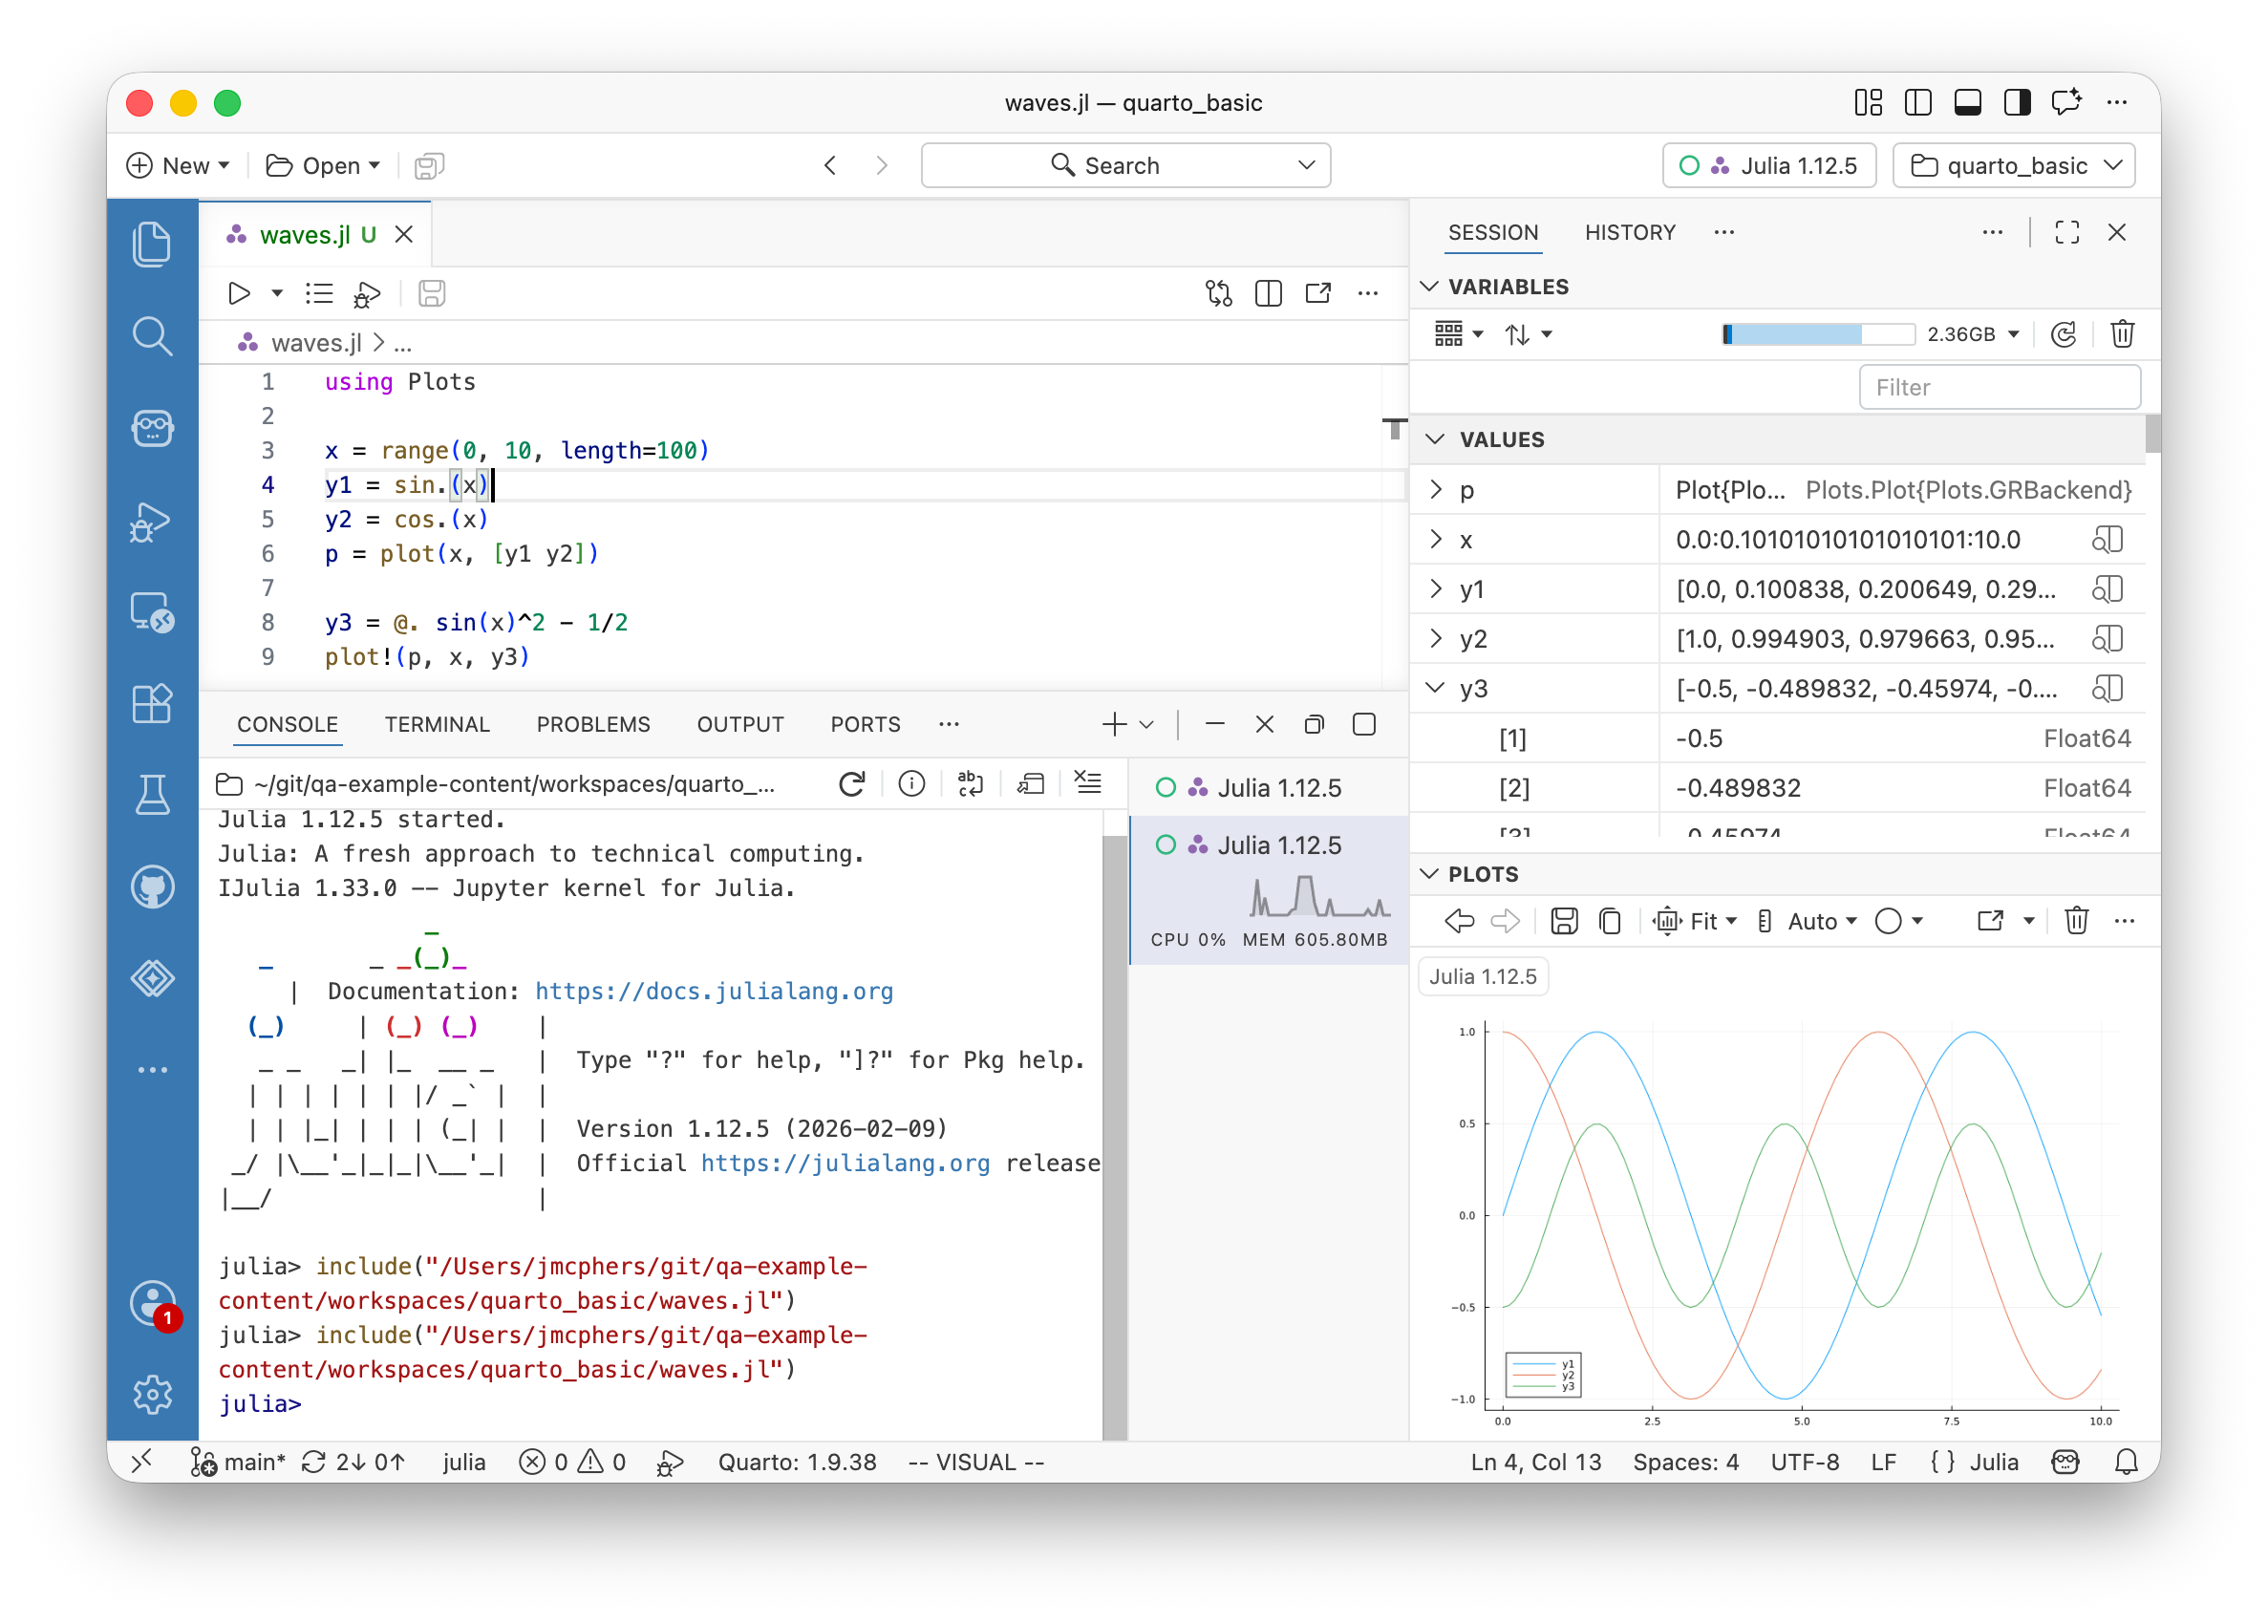
Task: Toggle the secondary side bar layout
Action: [x=2017, y=103]
